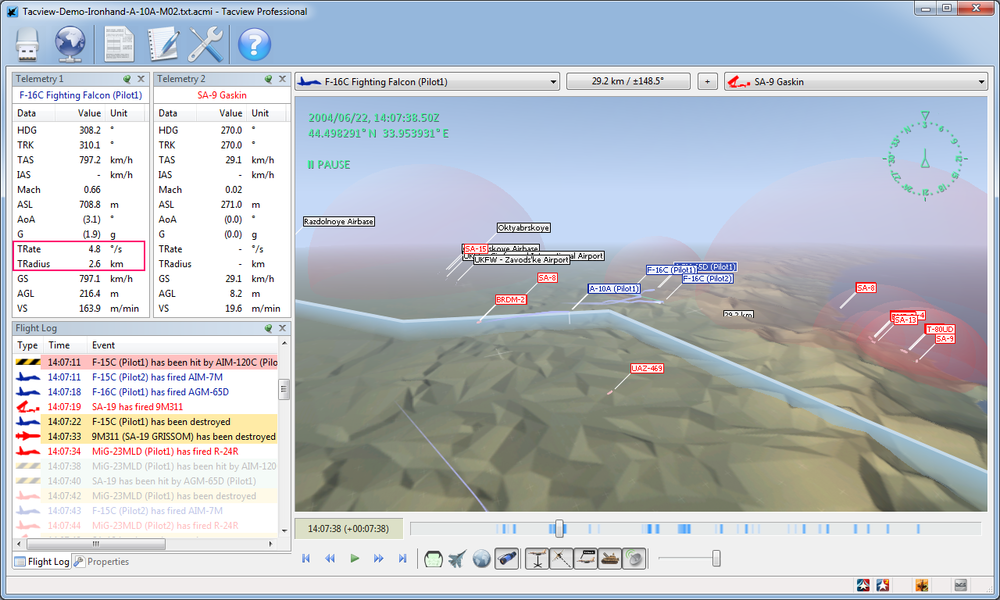The image size is (1000, 600).
Task: Click the plus button beside distance readout
Action: coord(707,82)
